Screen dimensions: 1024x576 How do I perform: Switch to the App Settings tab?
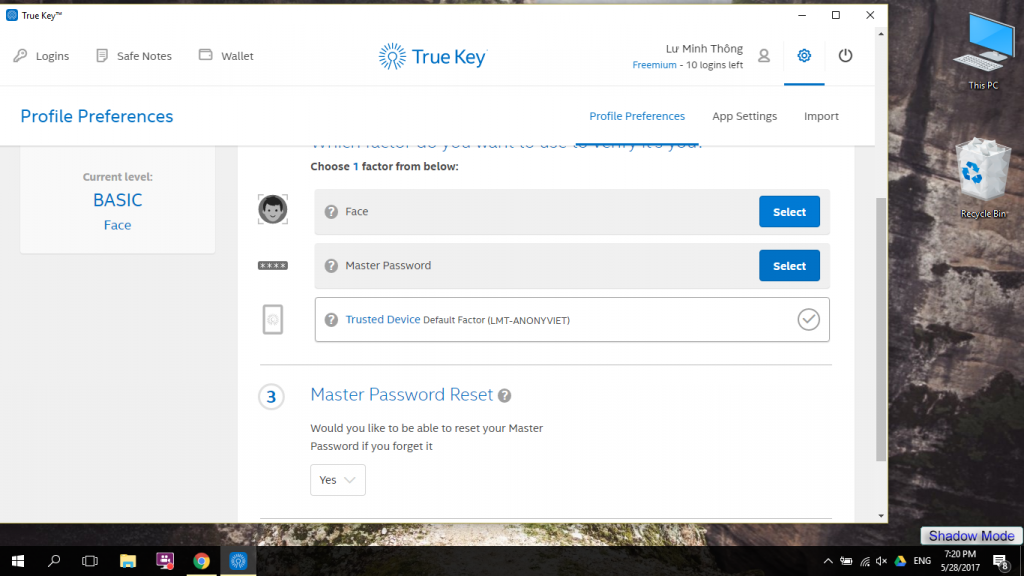click(744, 115)
